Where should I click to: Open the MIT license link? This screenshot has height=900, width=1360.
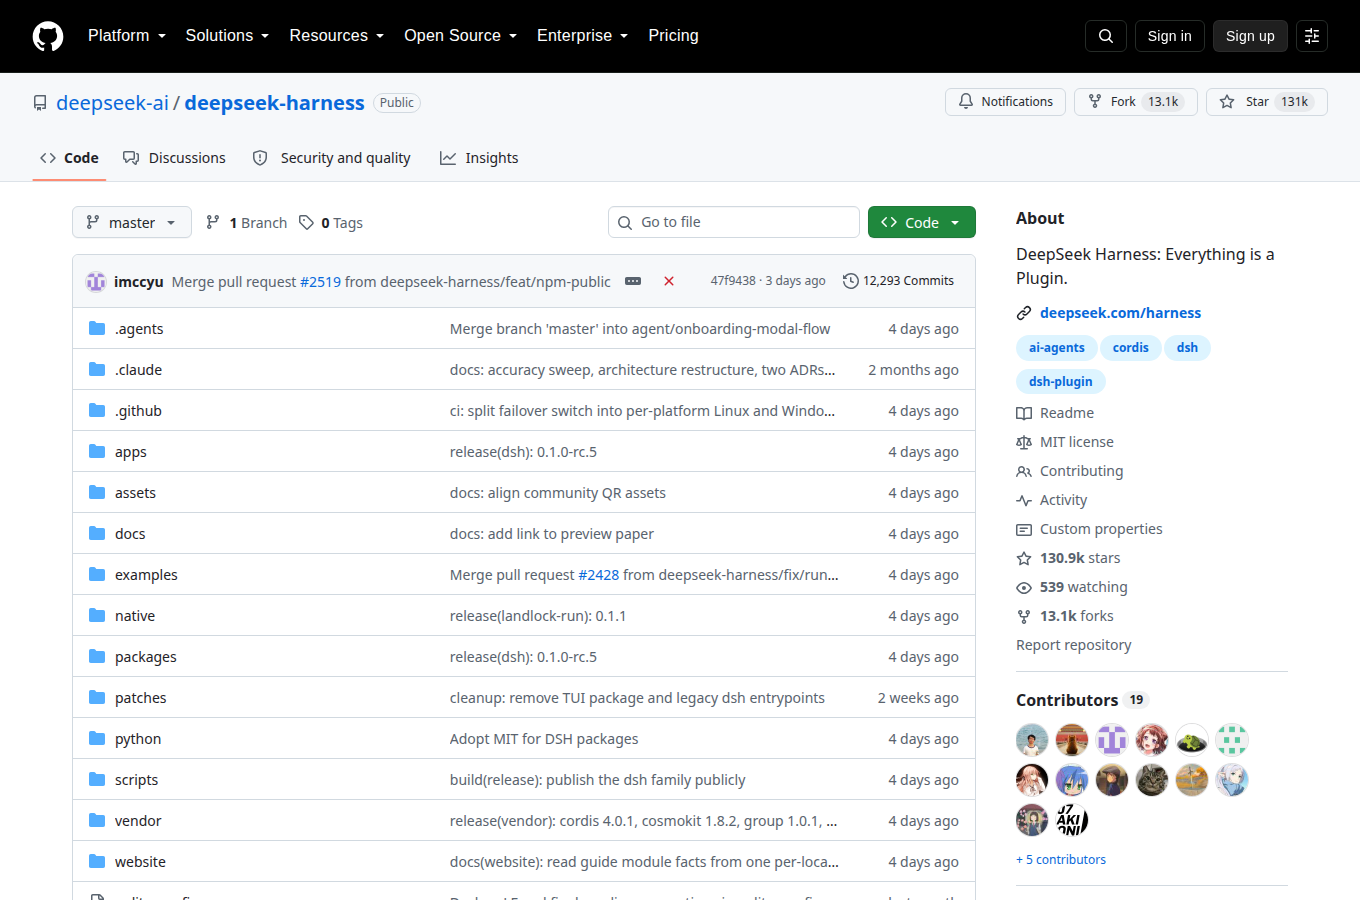(1066, 442)
